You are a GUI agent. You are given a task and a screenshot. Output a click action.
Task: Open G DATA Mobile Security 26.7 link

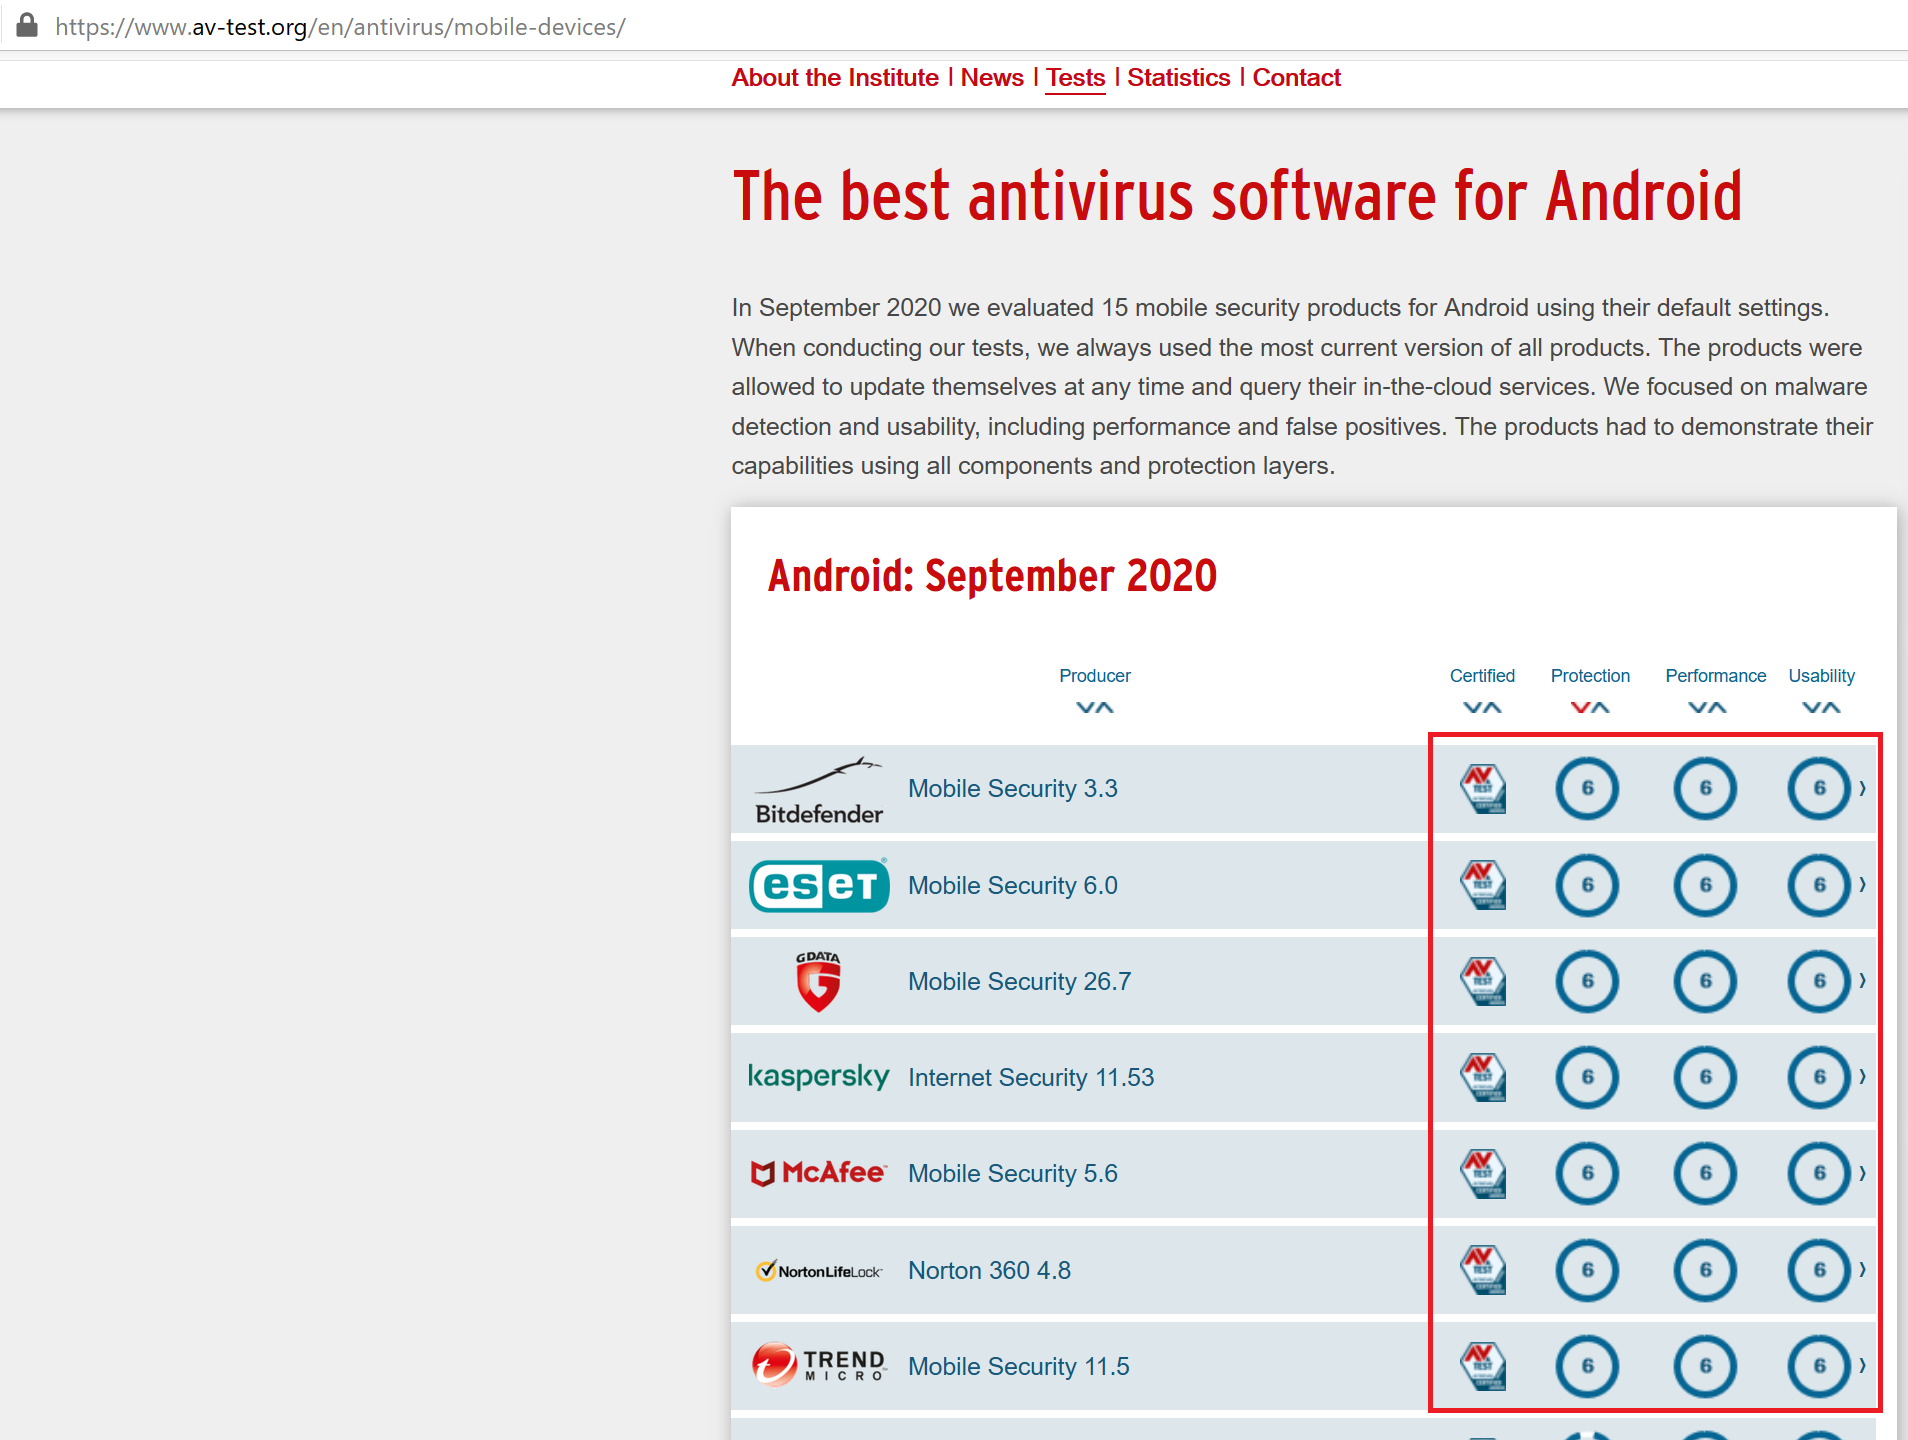[x=1020, y=981]
